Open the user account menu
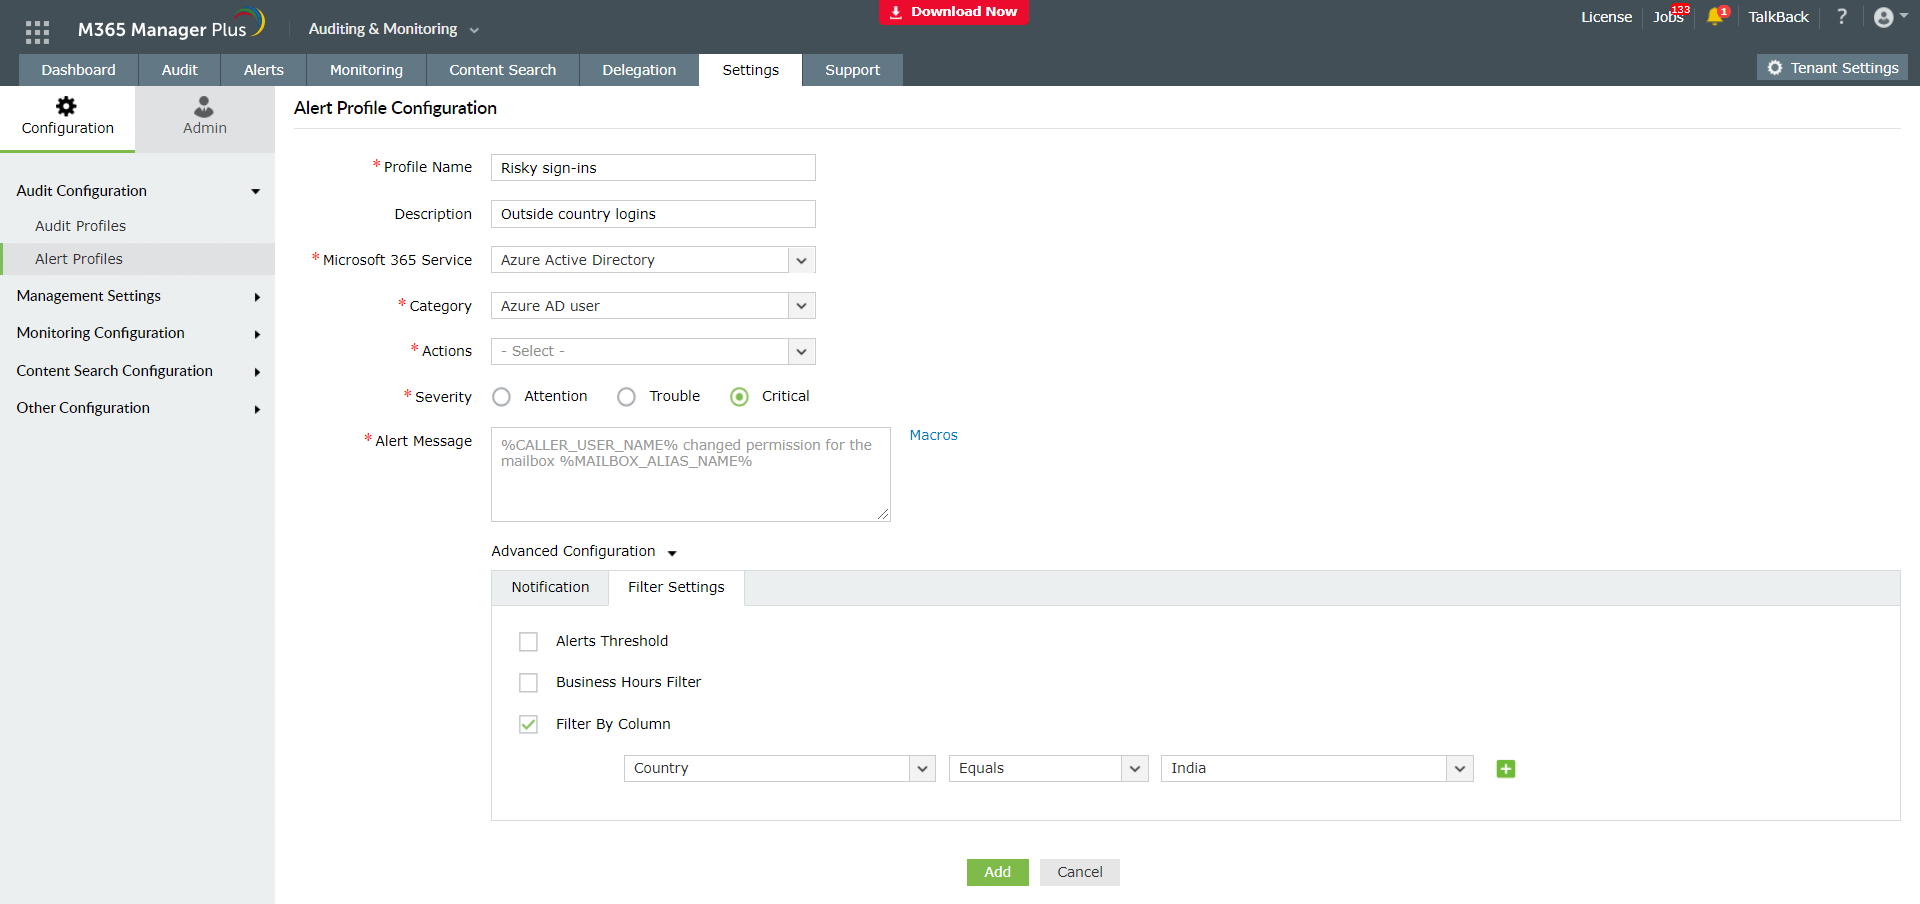This screenshot has height=904, width=1920. click(1886, 17)
